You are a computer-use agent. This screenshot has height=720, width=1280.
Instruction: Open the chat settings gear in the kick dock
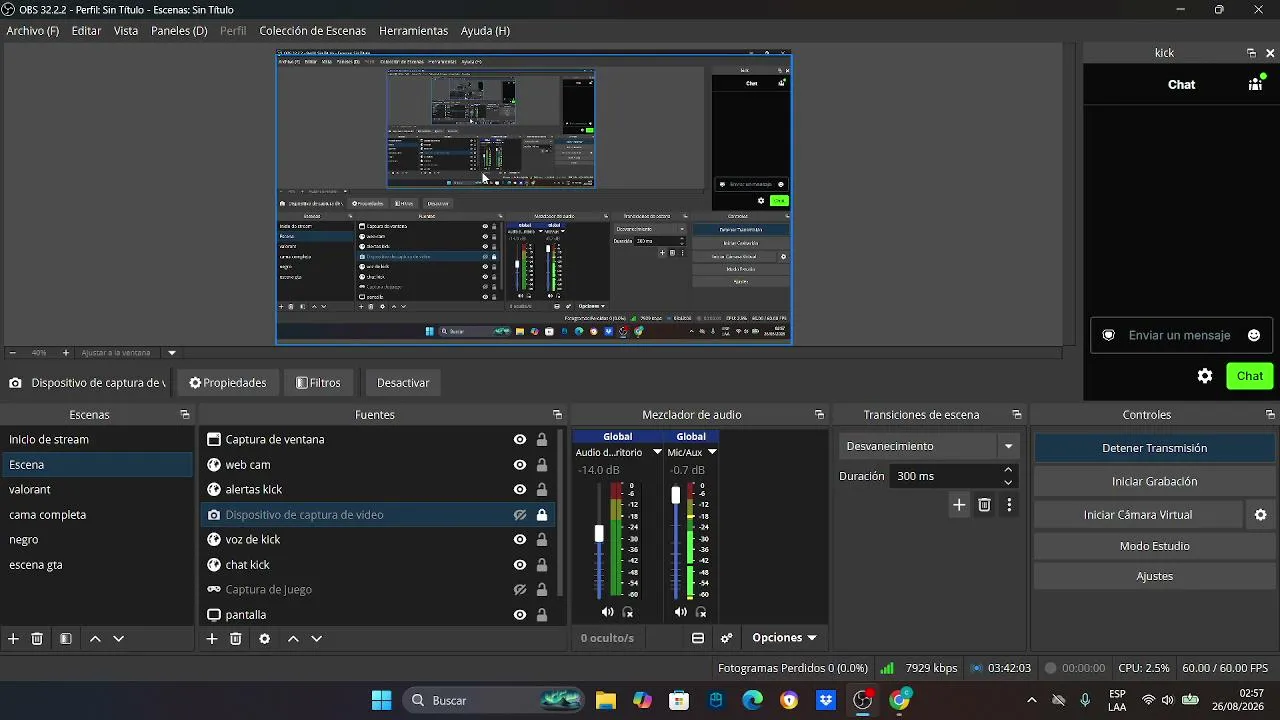click(x=1205, y=376)
